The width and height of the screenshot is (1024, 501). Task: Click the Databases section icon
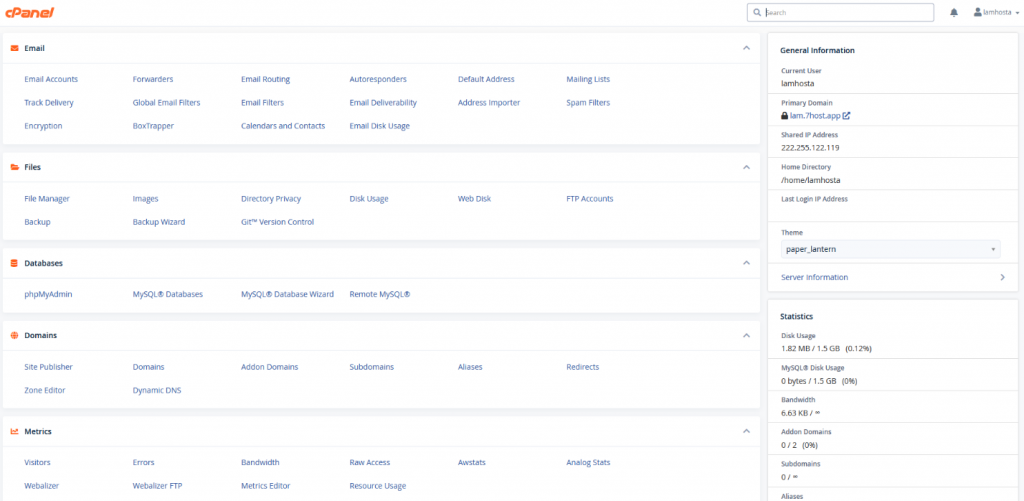coord(14,263)
